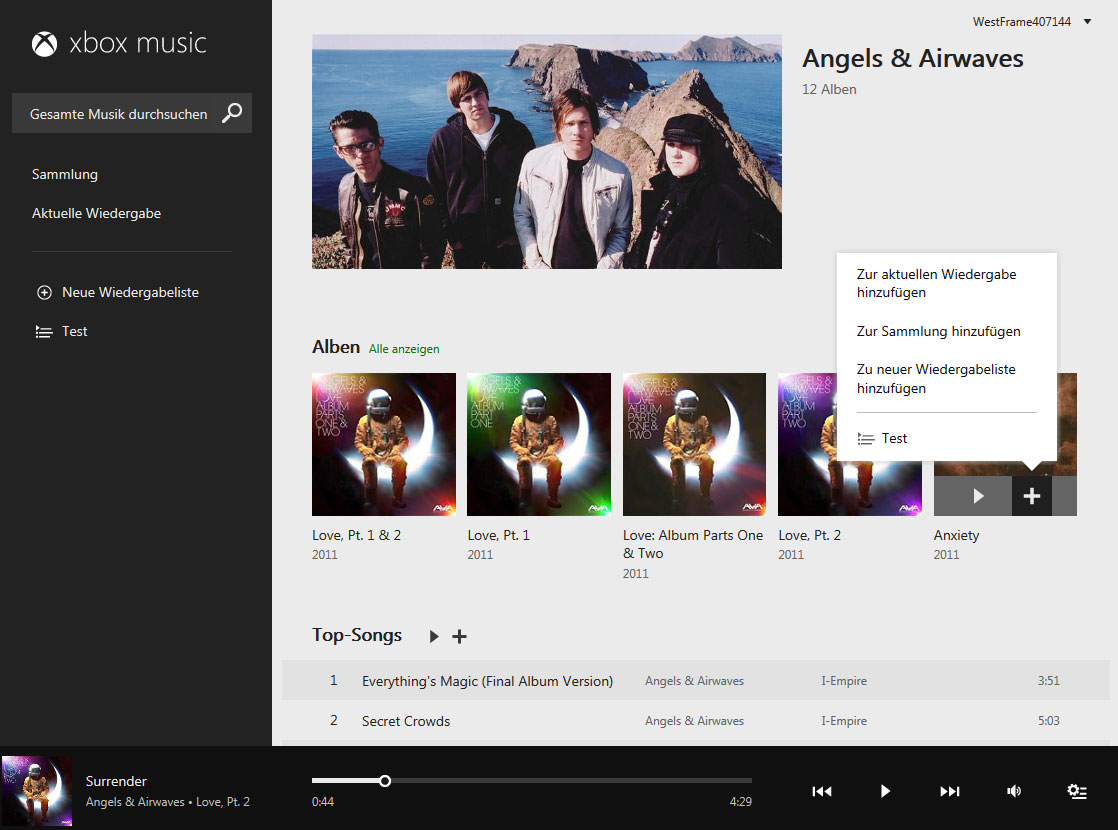Screen dimensions: 1118x830
Task: Click the plus circle icon beside Neue Wiedergabeliste
Action: click(44, 292)
